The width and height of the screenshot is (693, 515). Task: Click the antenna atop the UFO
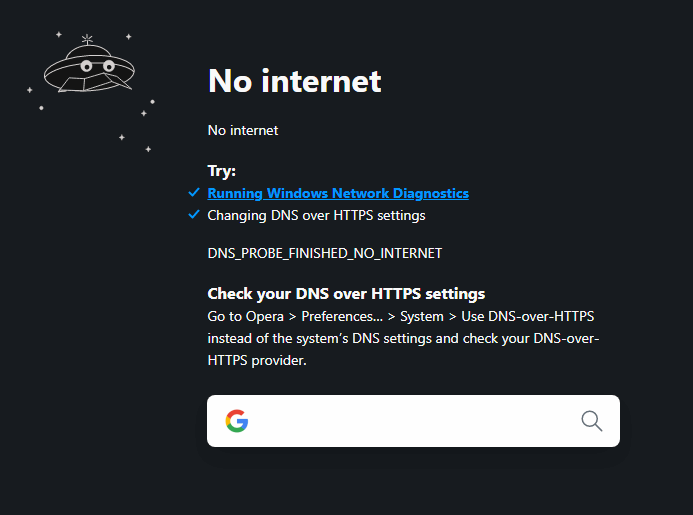click(x=88, y=41)
